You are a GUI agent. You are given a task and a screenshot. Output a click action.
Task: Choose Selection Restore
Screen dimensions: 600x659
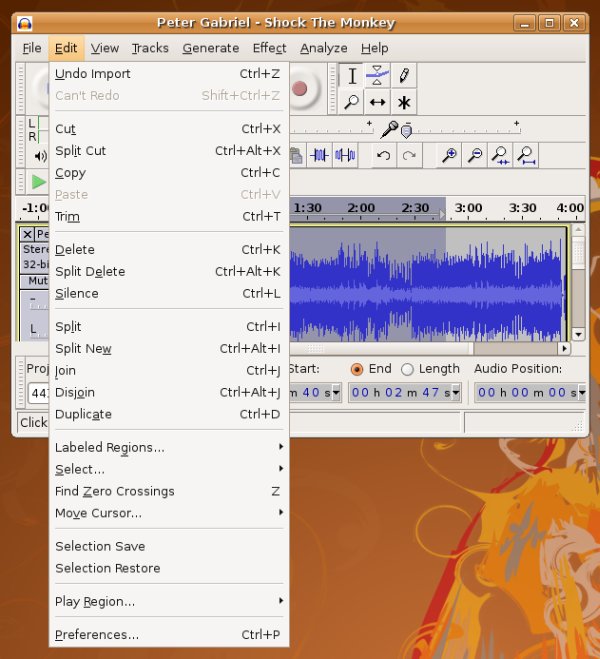tap(168, 568)
